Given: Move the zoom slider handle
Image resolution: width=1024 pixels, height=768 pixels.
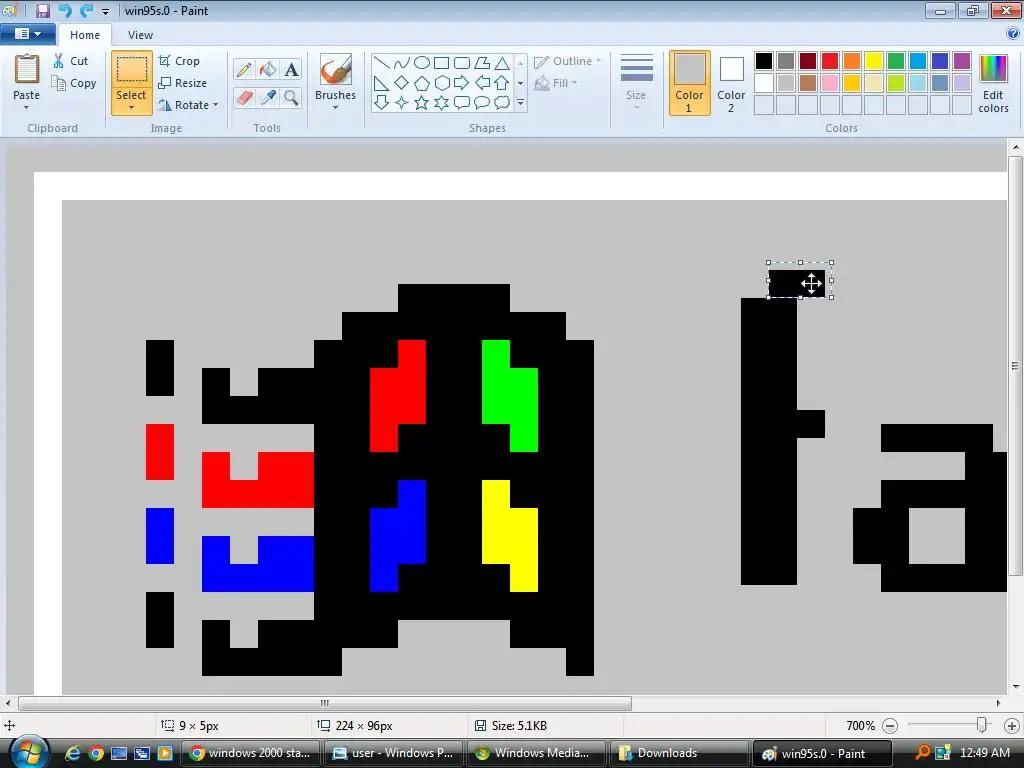Looking at the screenshot, I should click(981, 725).
